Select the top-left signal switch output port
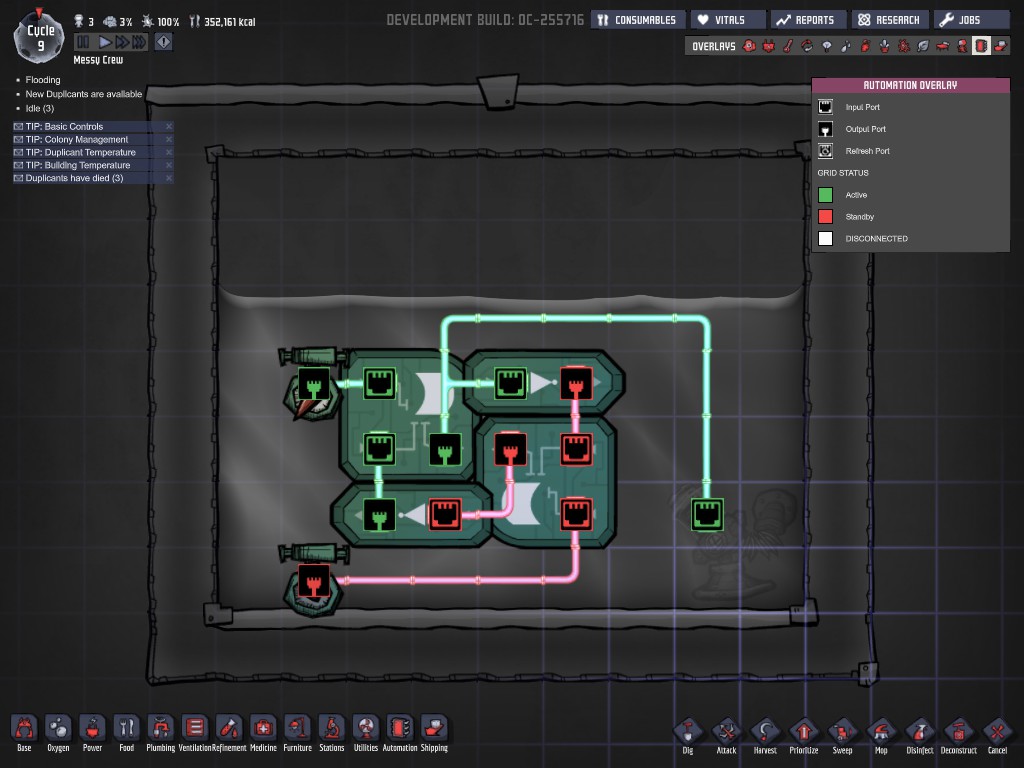The width and height of the screenshot is (1024, 768). (313, 384)
